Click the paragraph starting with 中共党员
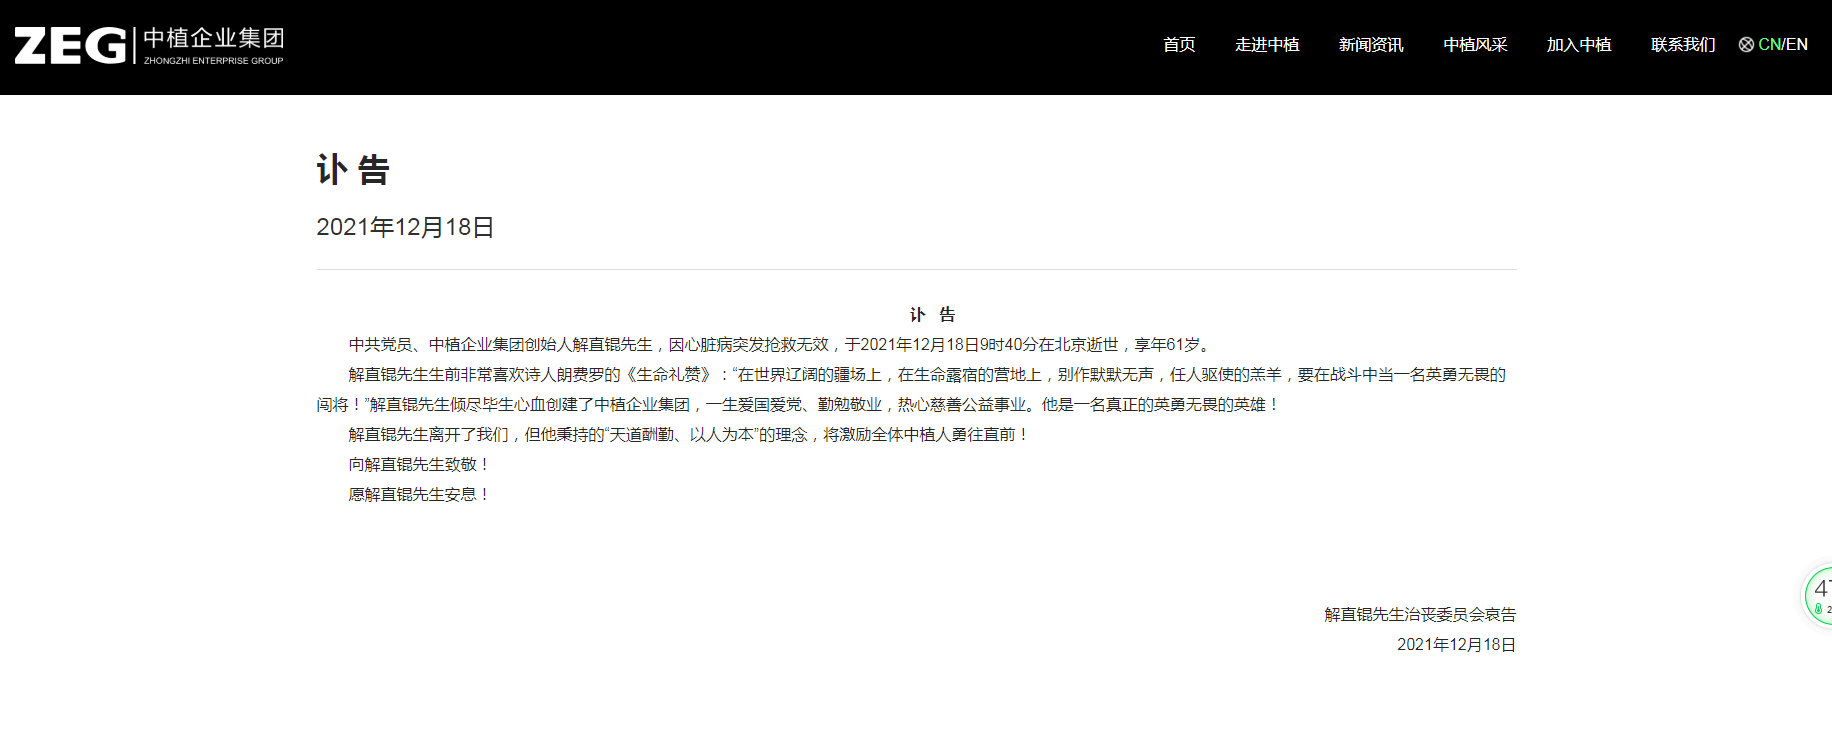This screenshot has height=749, width=1832. (x=780, y=345)
